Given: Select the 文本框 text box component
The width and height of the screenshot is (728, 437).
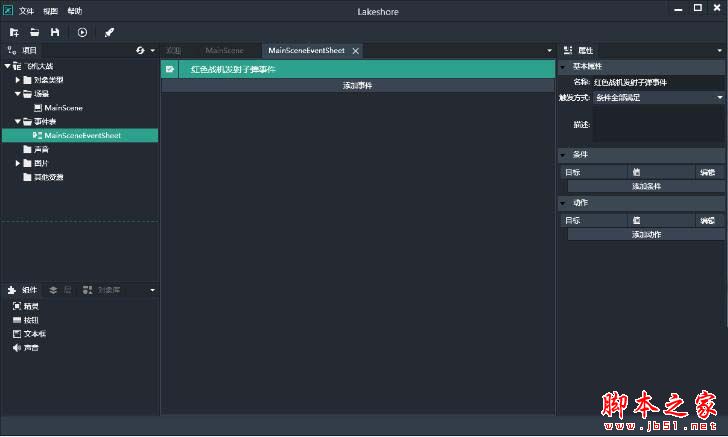Looking at the screenshot, I should 30,334.
